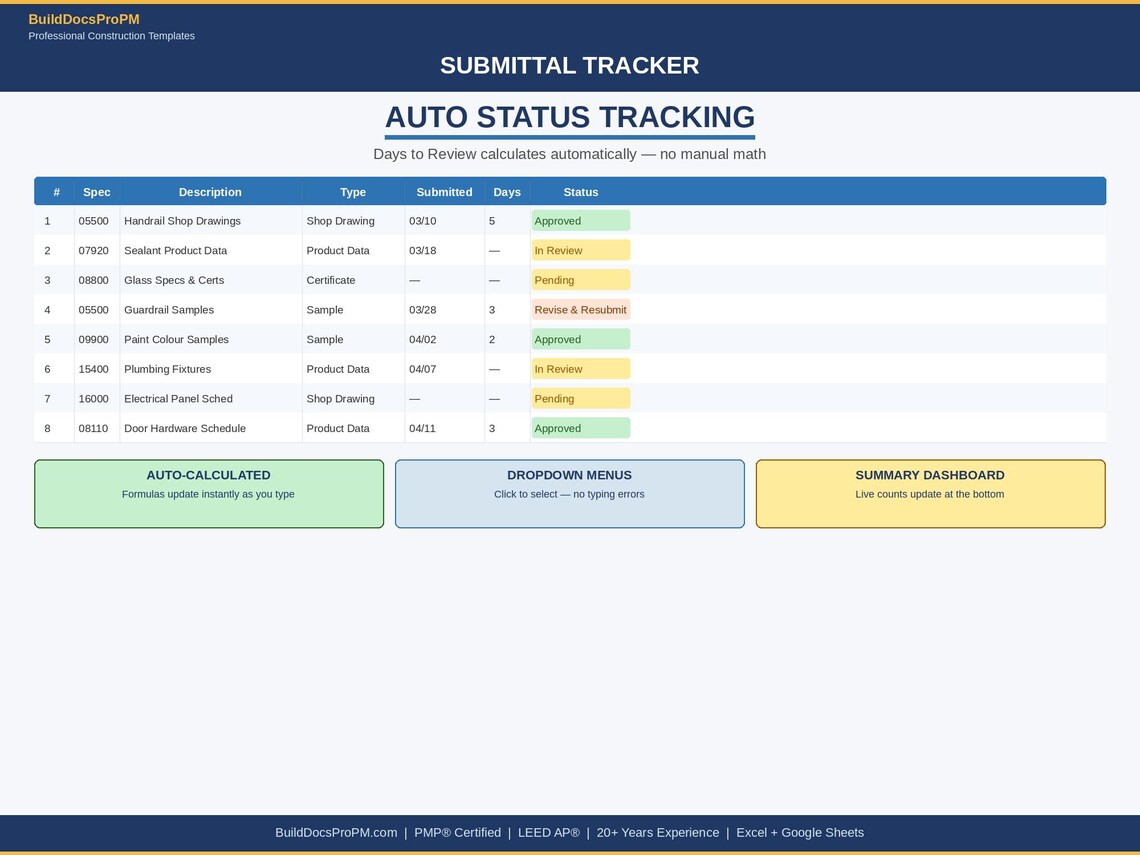Click the Days to Review subtitle
The image size is (1140, 855).
click(569, 154)
